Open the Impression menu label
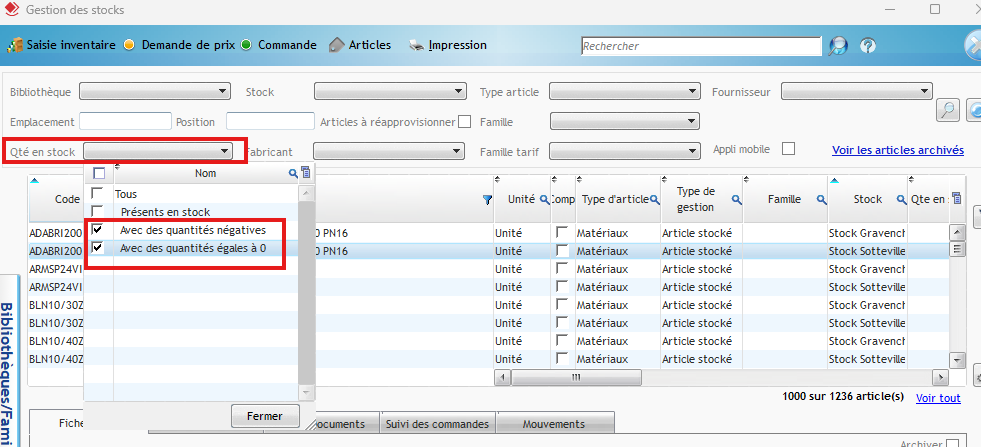Viewport: 981px width, 447px height. coord(457,45)
